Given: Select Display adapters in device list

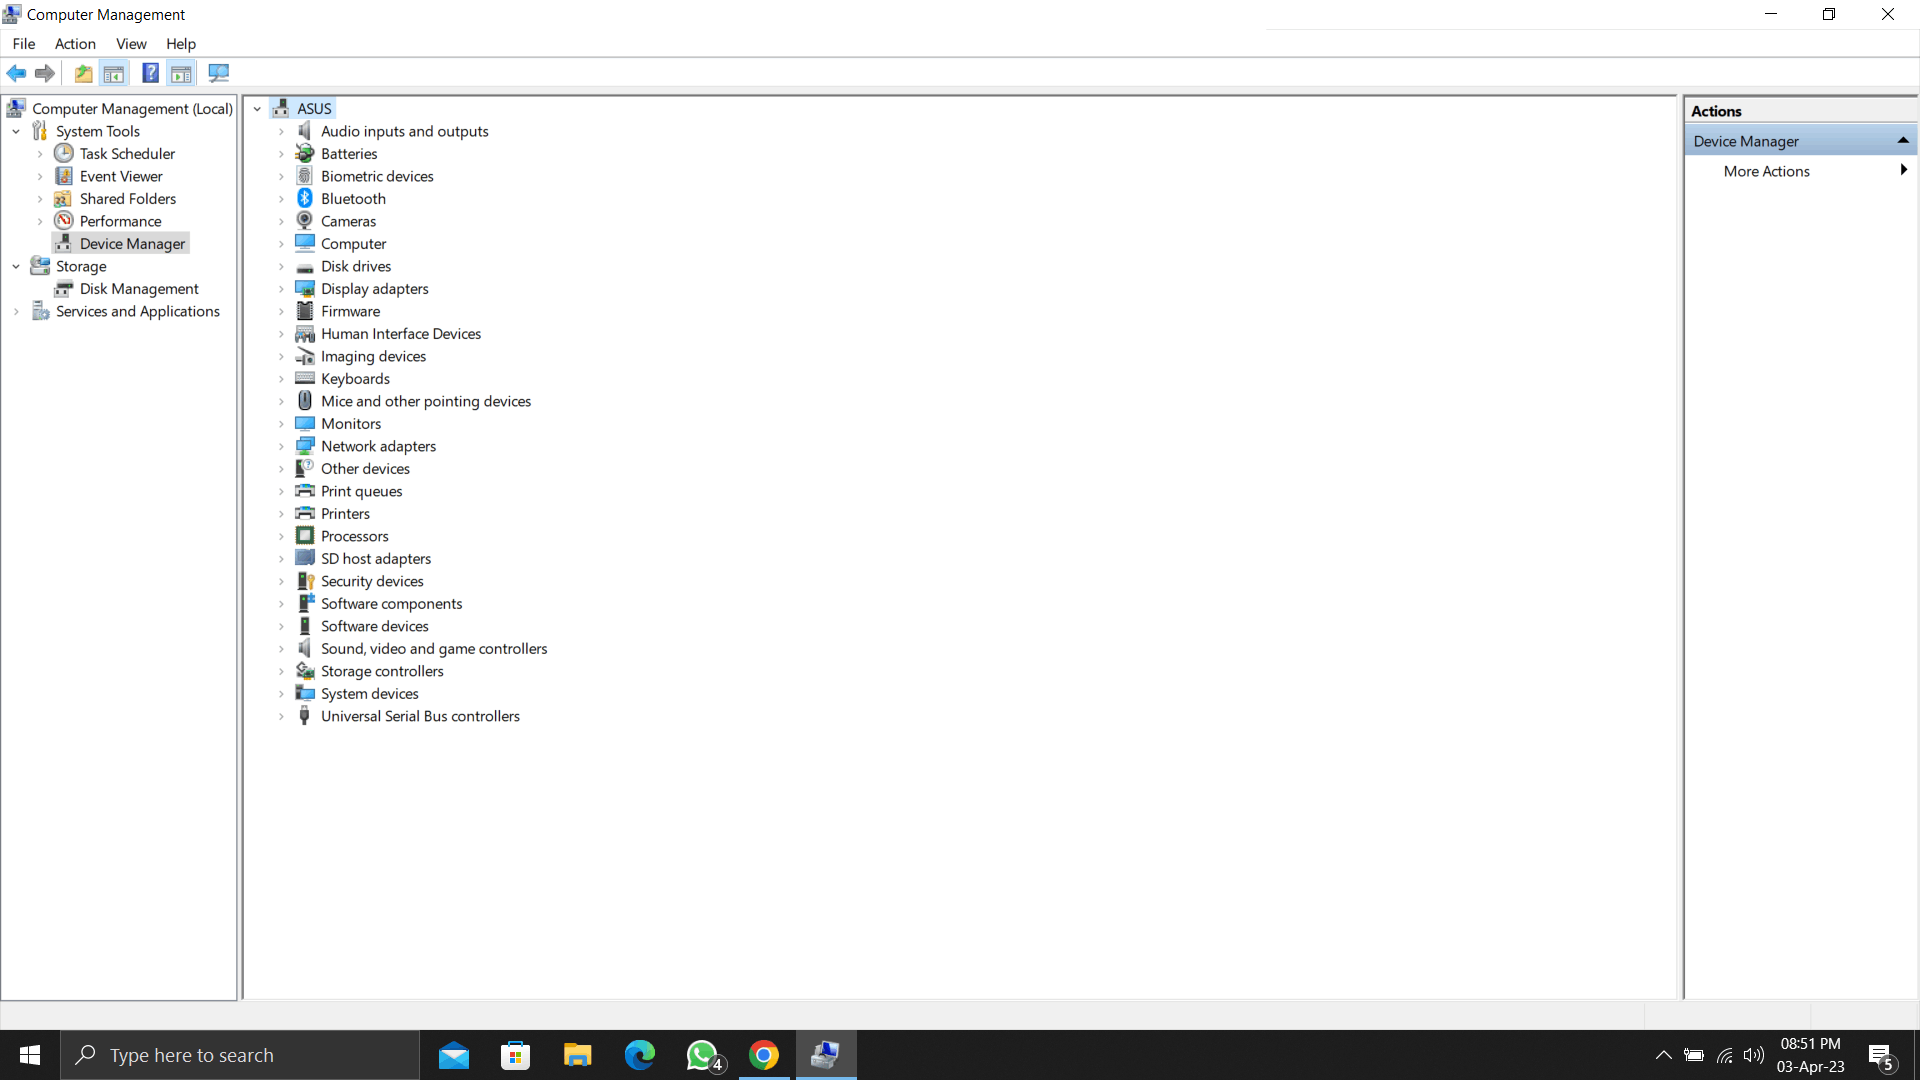Looking at the screenshot, I should pyautogui.click(x=374, y=288).
